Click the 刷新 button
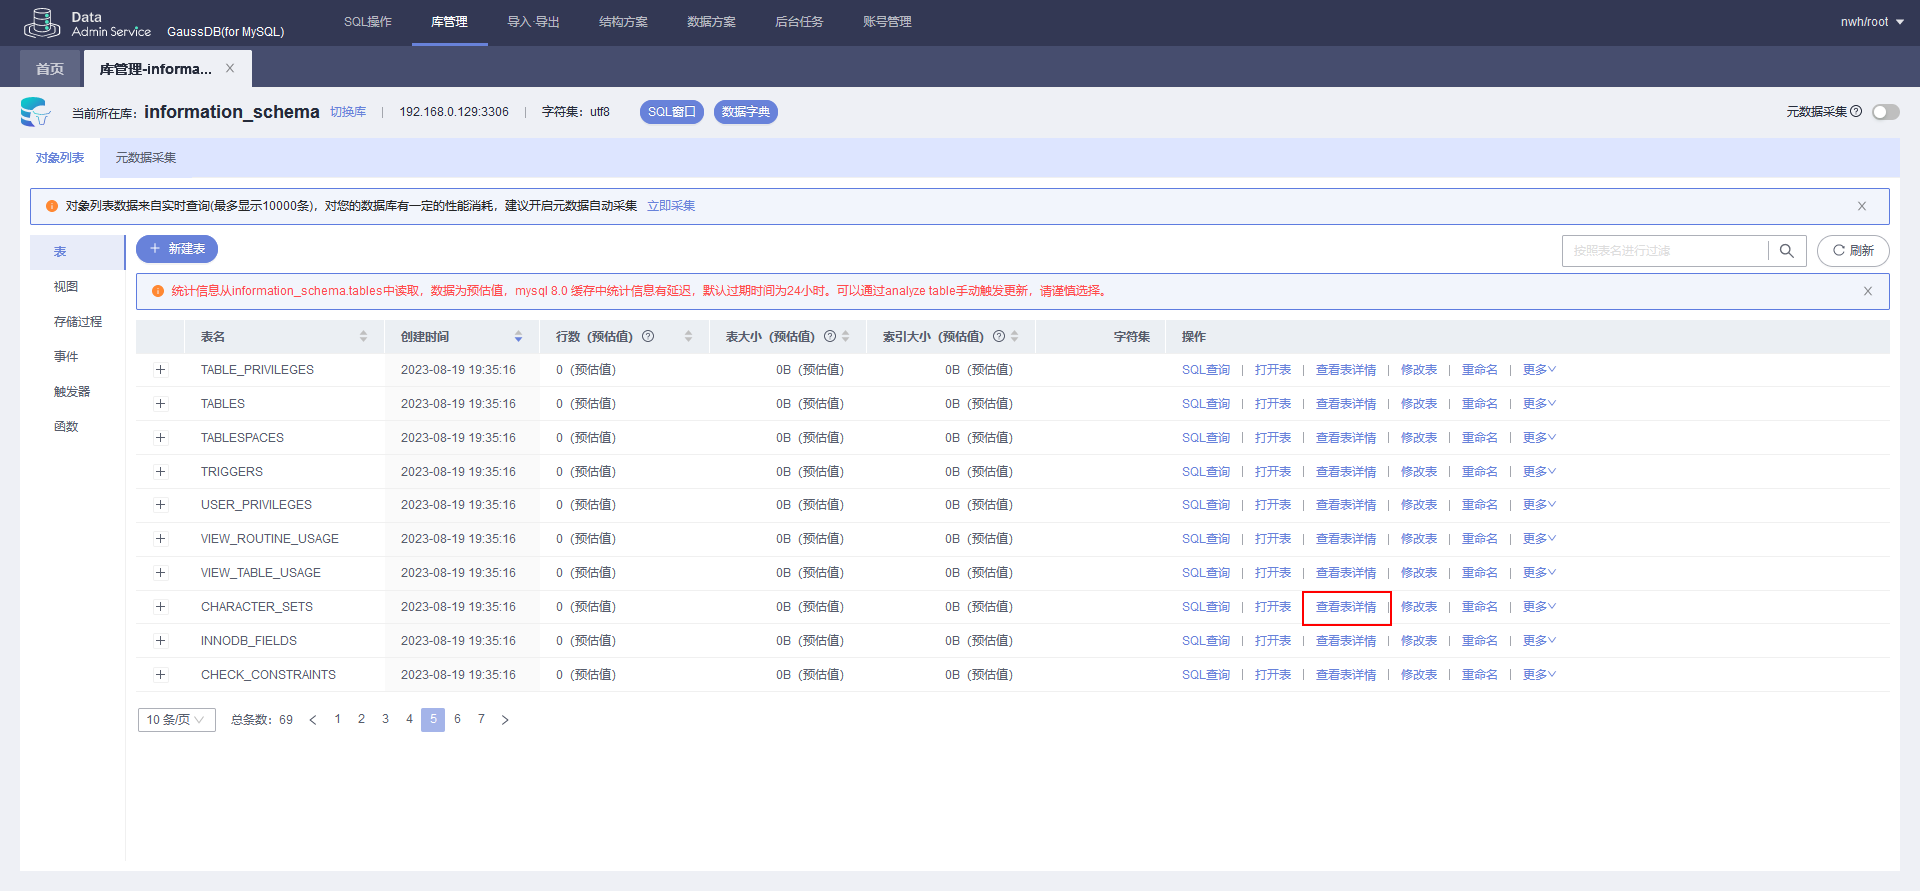The width and height of the screenshot is (1920, 891). coord(1853,251)
